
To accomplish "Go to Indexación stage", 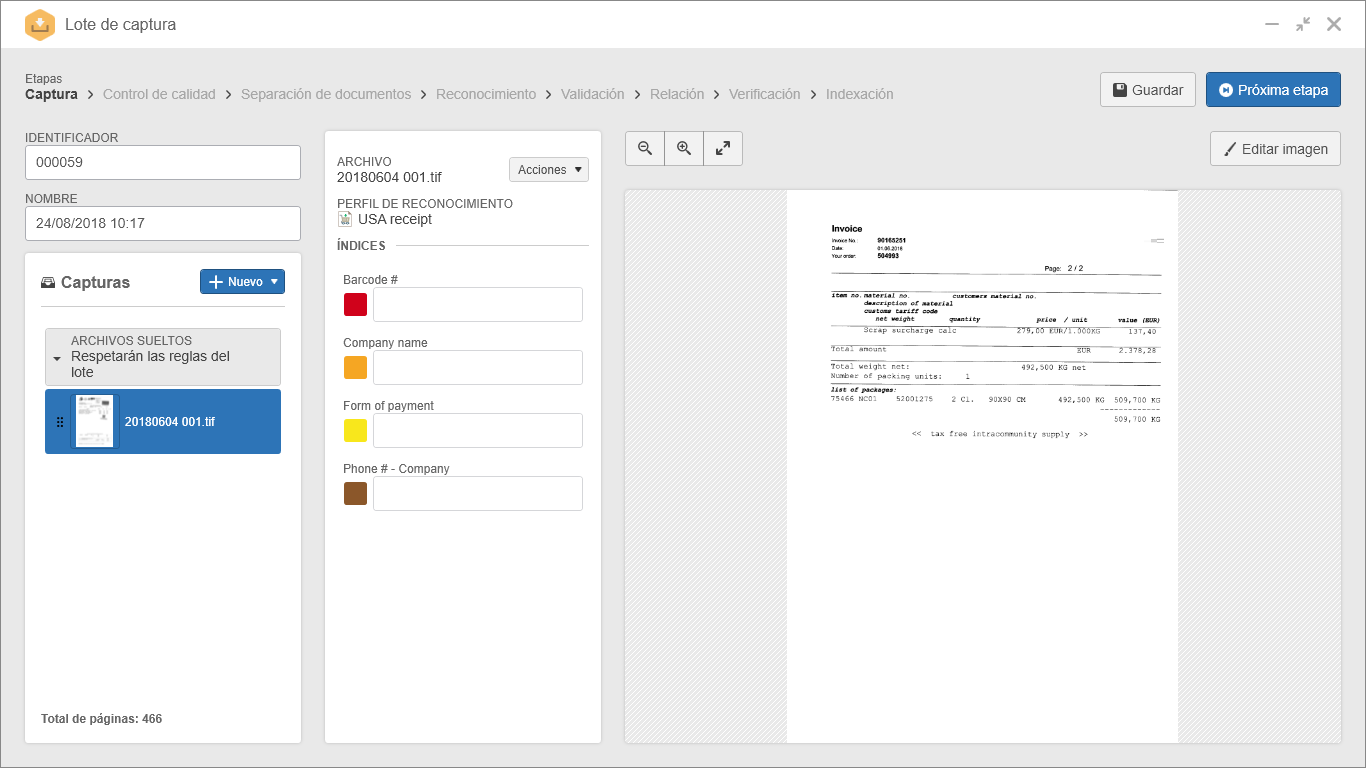I will tap(860, 94).
